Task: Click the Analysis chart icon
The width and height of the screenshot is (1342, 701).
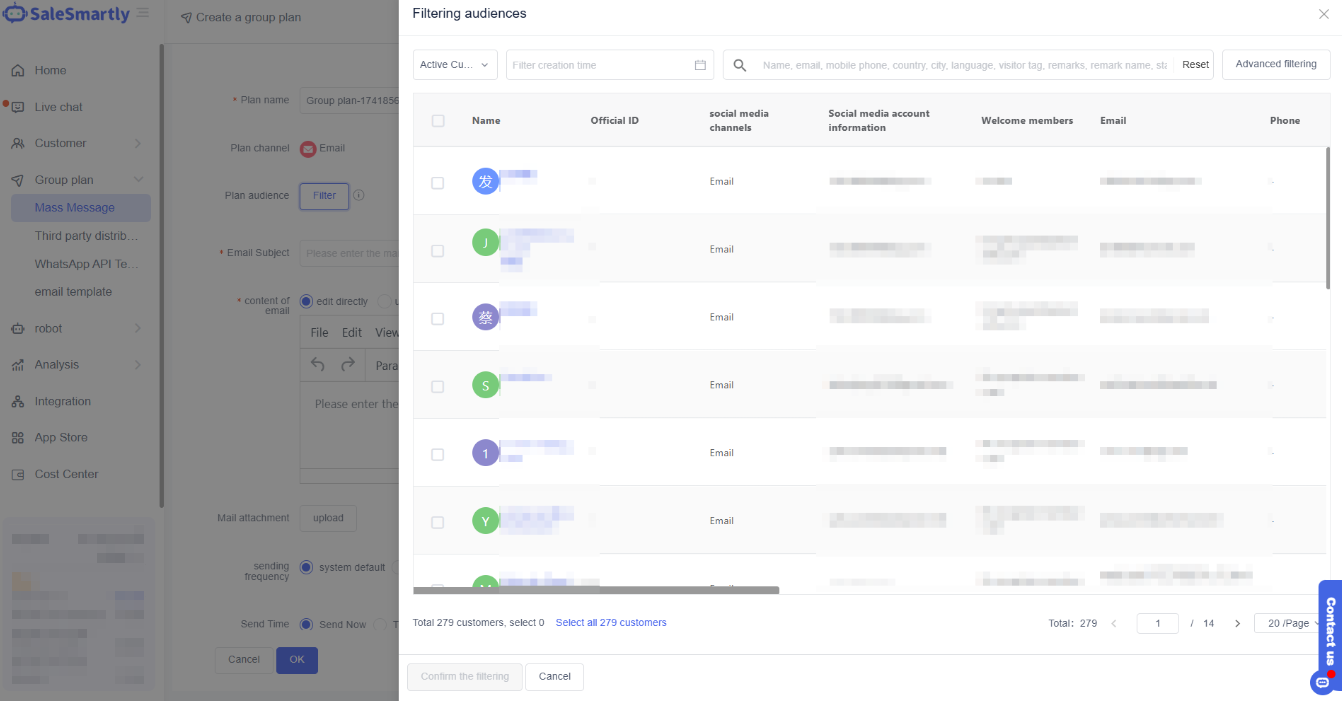Action: click(18, 365)
